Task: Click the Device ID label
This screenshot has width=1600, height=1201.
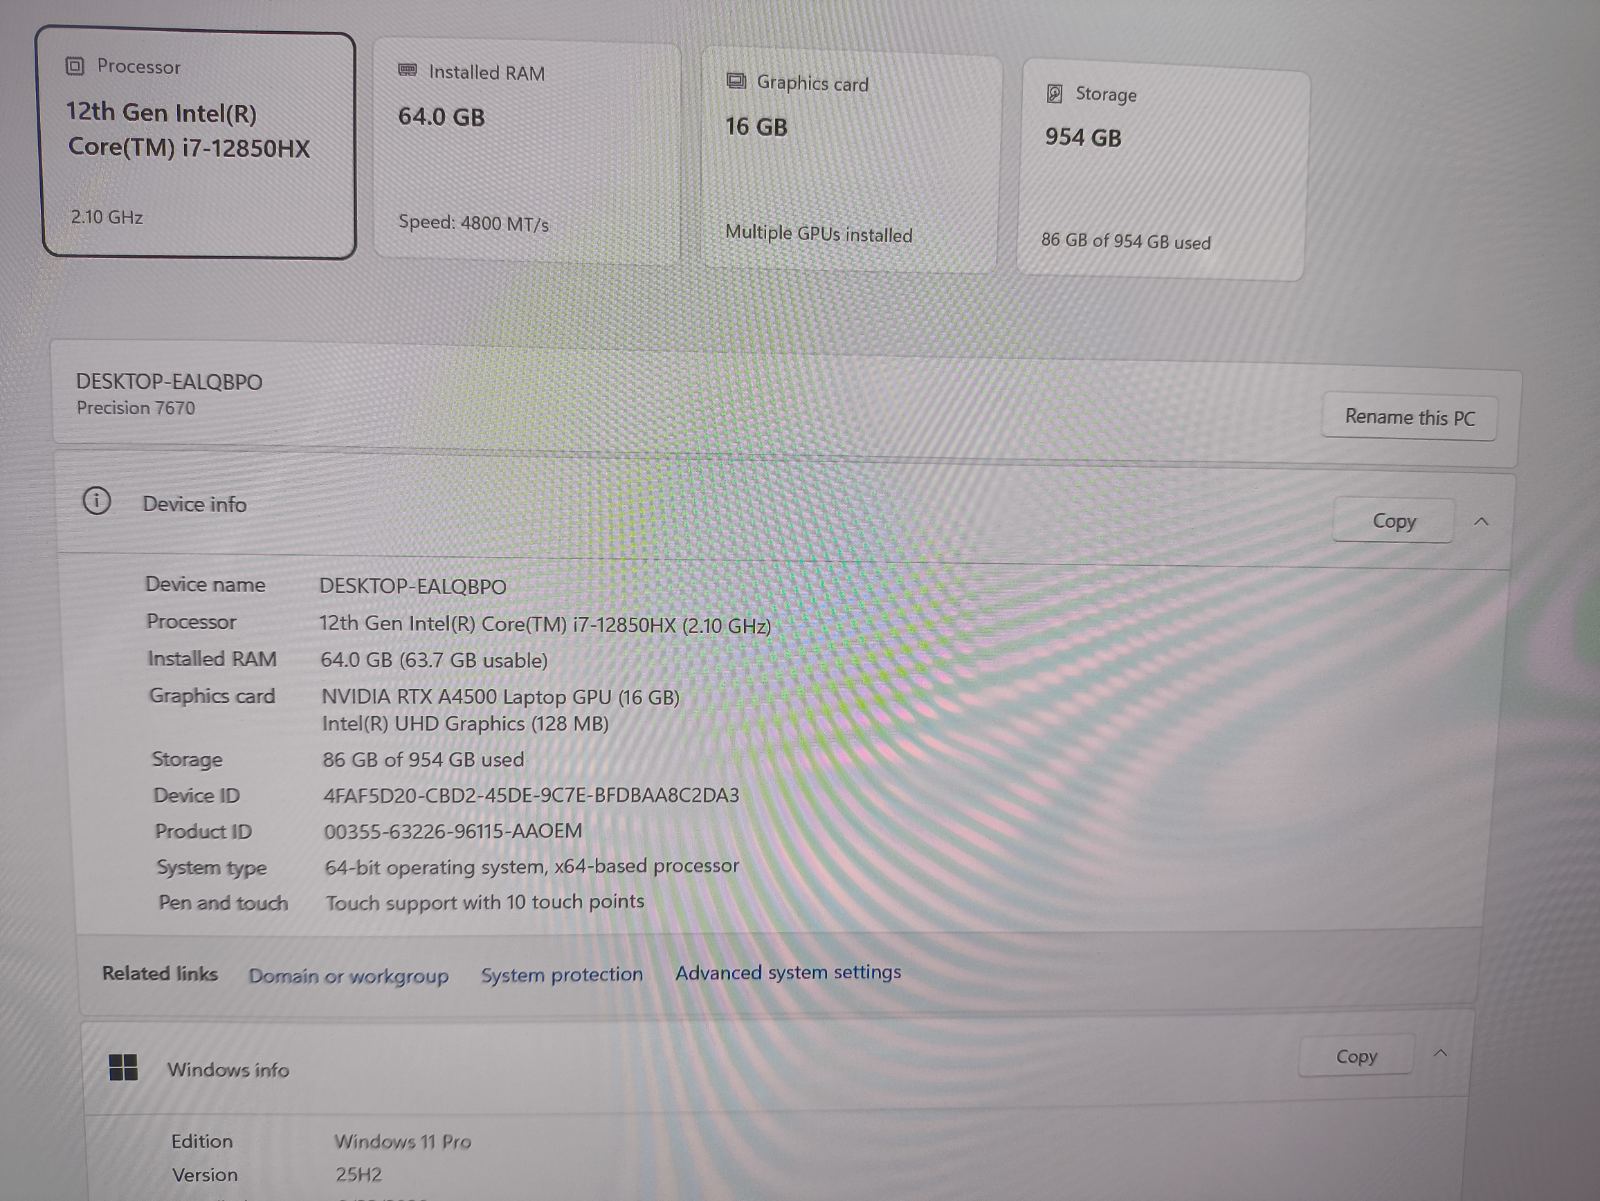Action: [x=196, y=795]
